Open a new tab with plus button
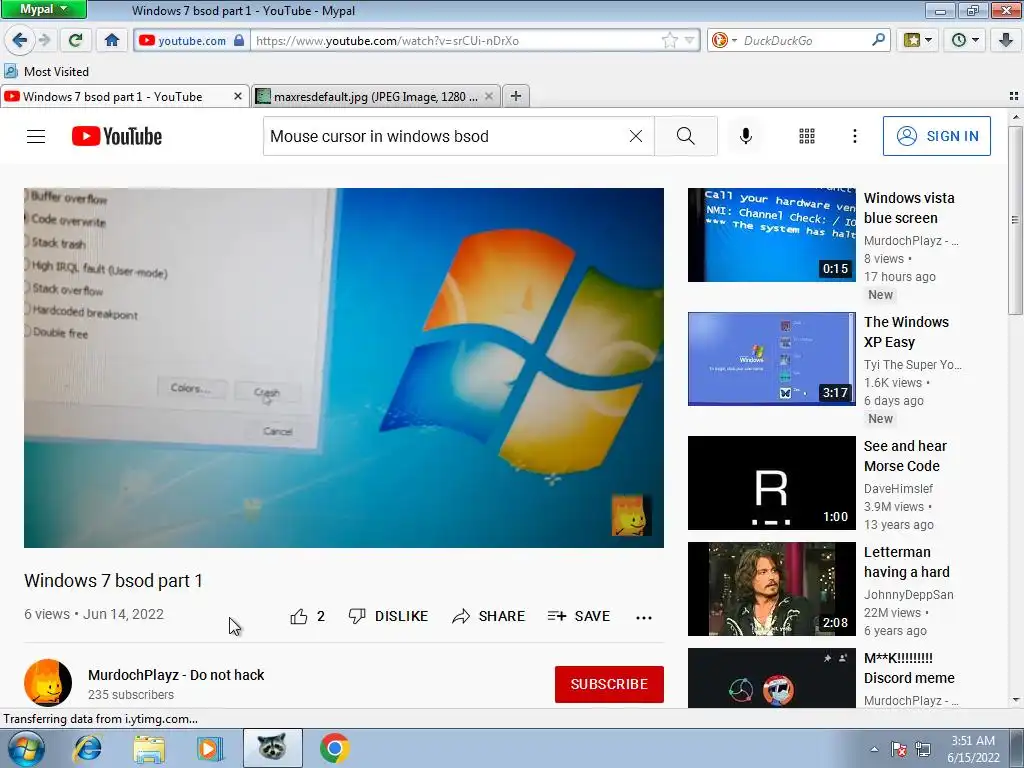The height and width of the screenshot is (768, 1024). click(x=516, y=96)
